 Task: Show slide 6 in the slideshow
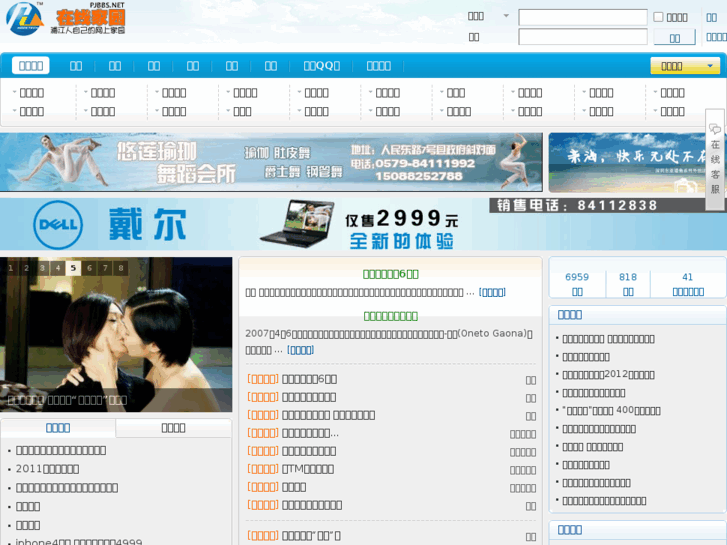coord(89,268)
